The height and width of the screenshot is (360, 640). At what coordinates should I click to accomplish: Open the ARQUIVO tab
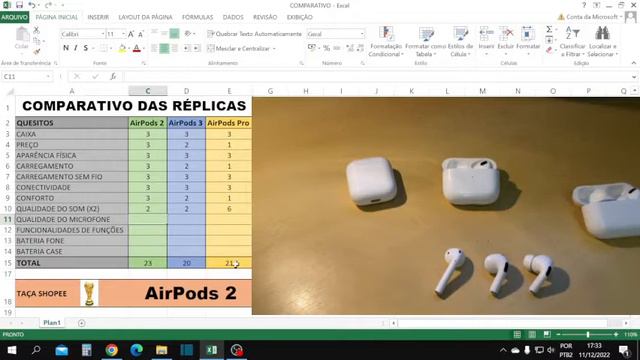click(x=14, y=17)
